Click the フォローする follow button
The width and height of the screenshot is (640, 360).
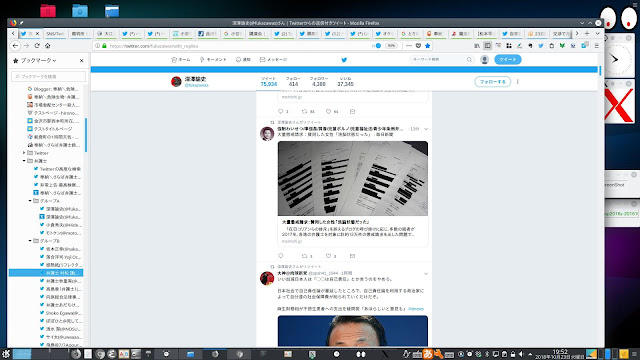(492, 82)
